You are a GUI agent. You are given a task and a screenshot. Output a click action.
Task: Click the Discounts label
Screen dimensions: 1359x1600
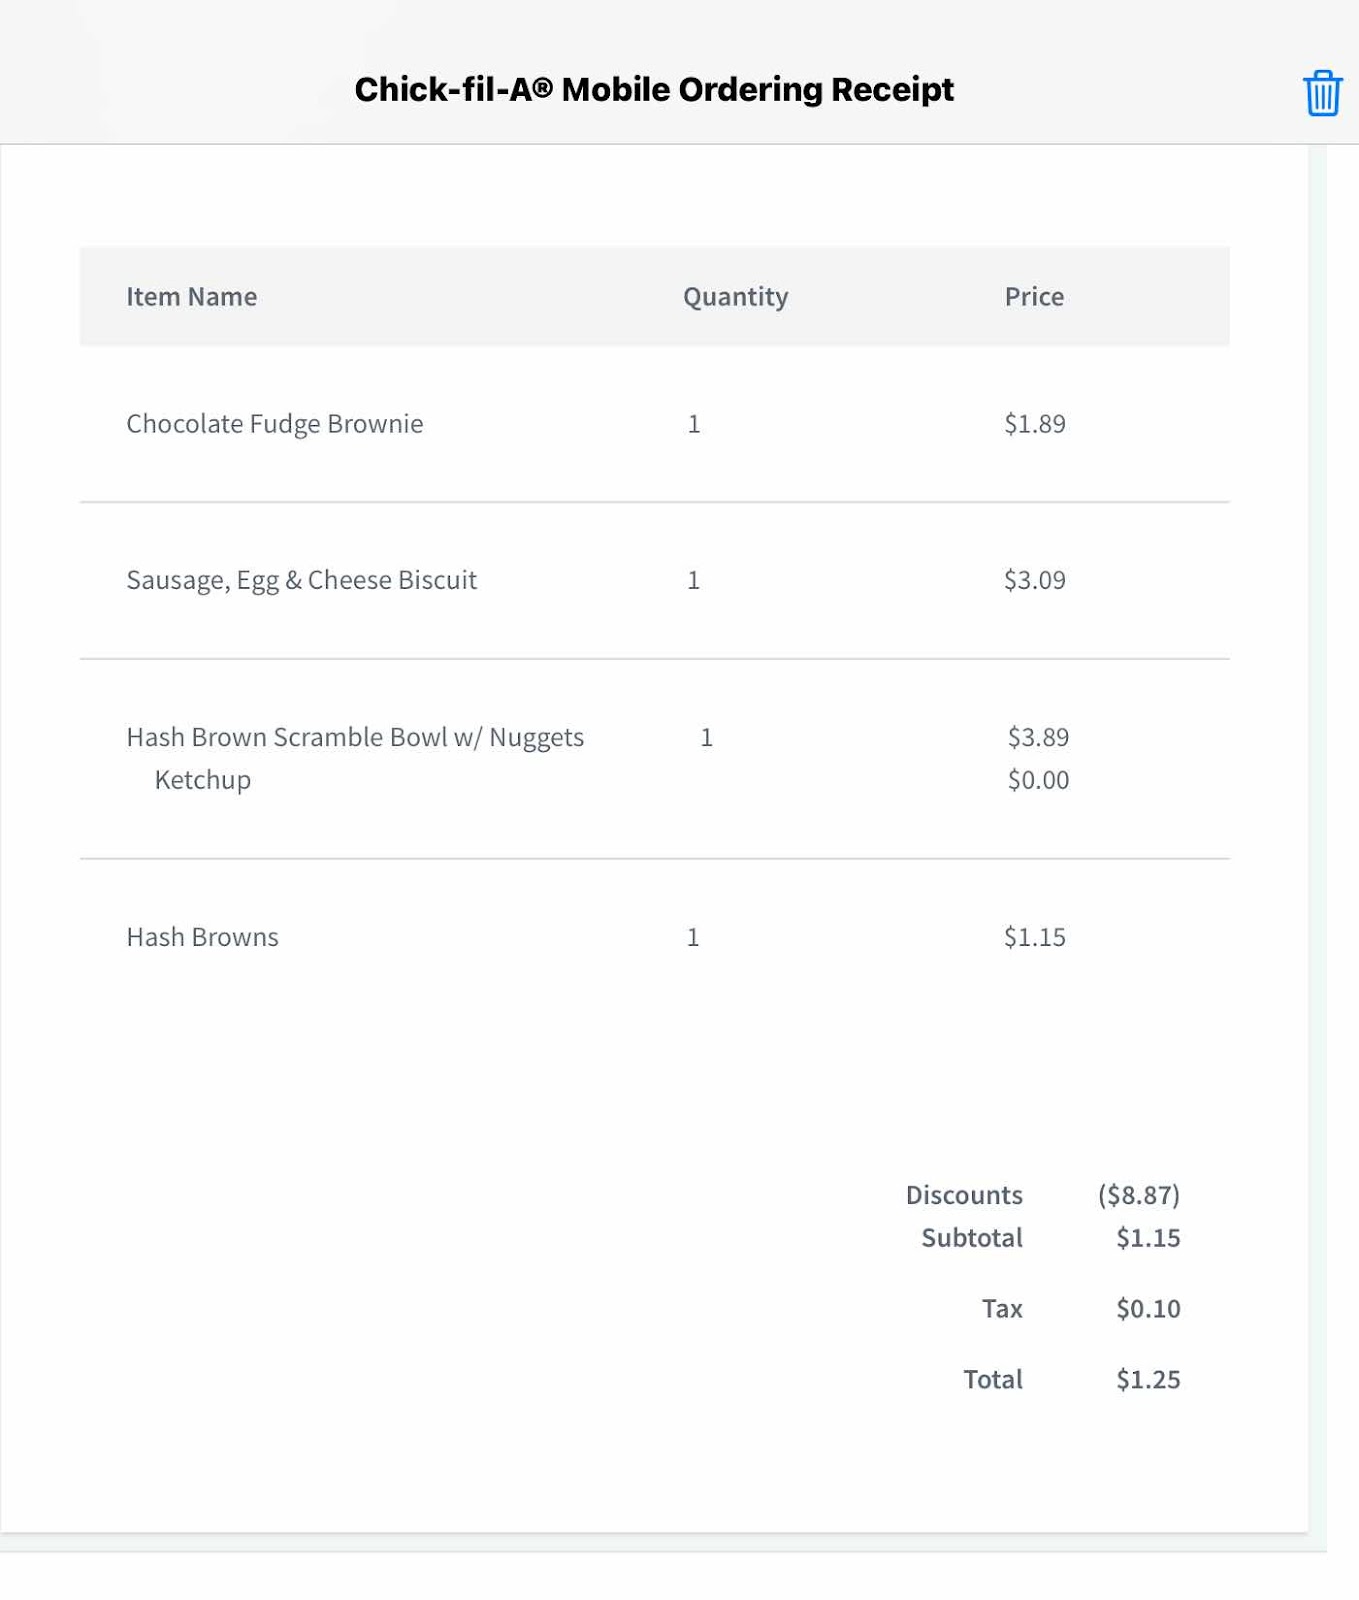[963, 1195]
